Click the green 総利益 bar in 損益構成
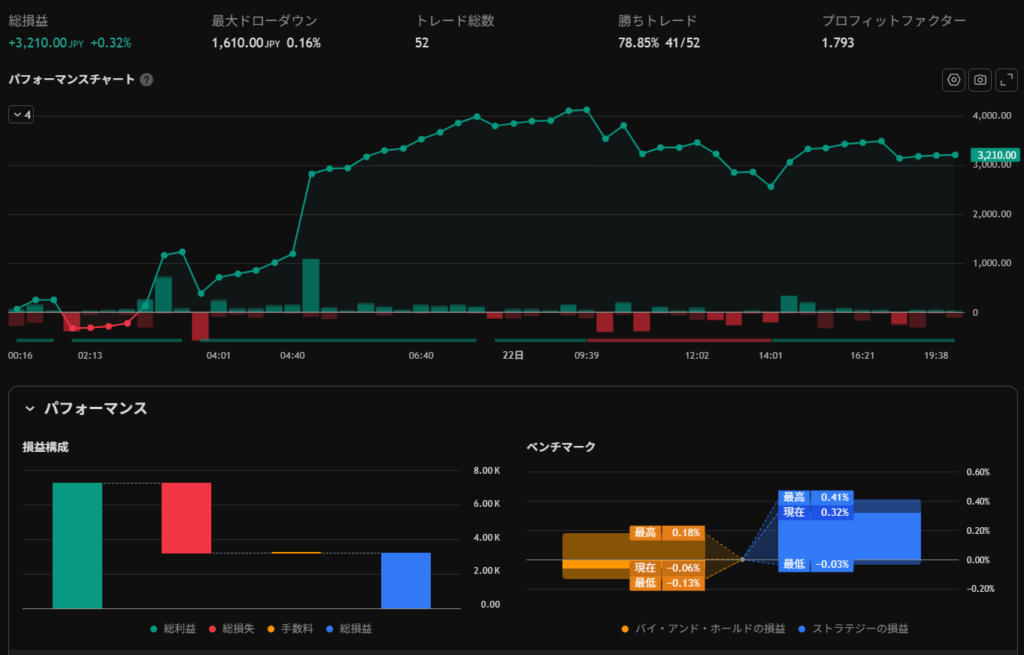1024x655 pixels. pos(77,545)
